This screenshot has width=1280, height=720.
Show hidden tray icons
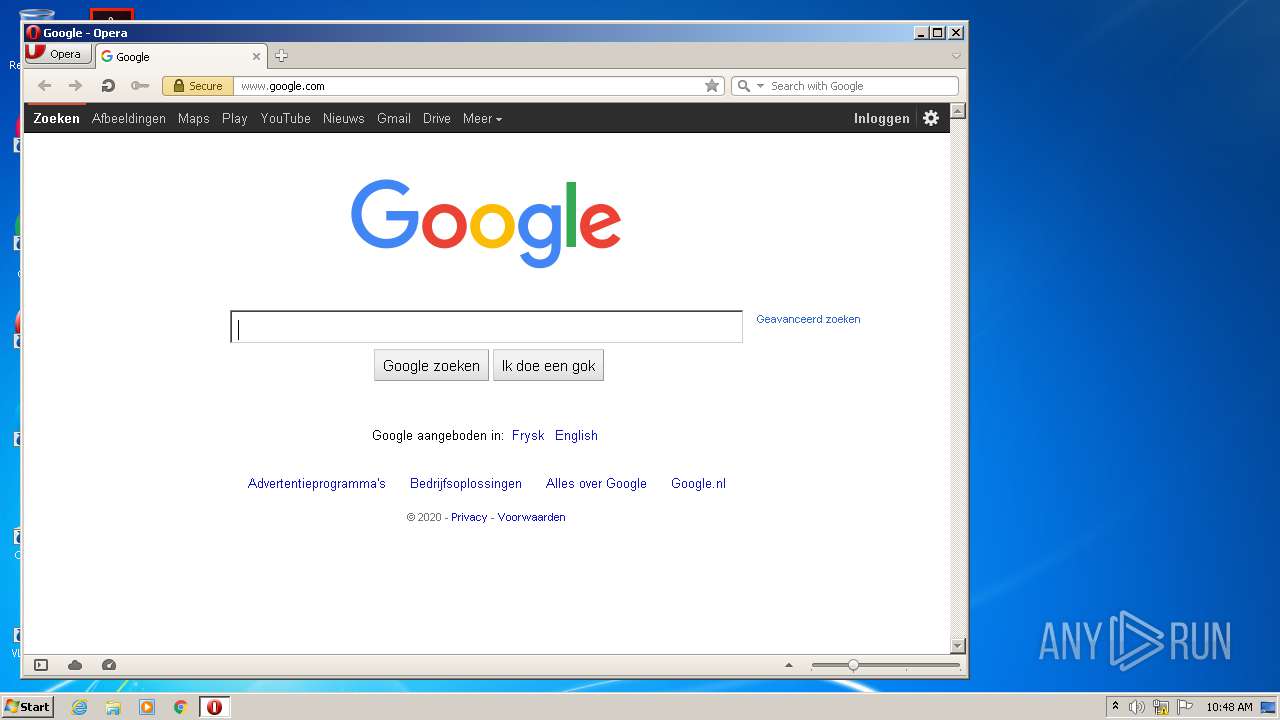tap(1115, 707)
